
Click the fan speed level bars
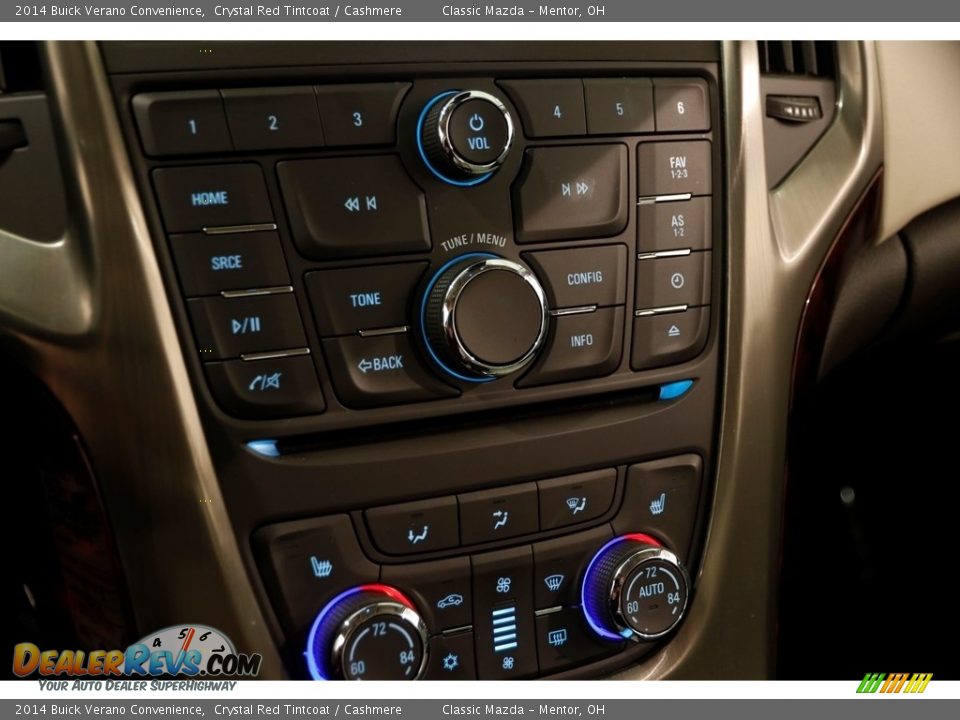point(503,628)
